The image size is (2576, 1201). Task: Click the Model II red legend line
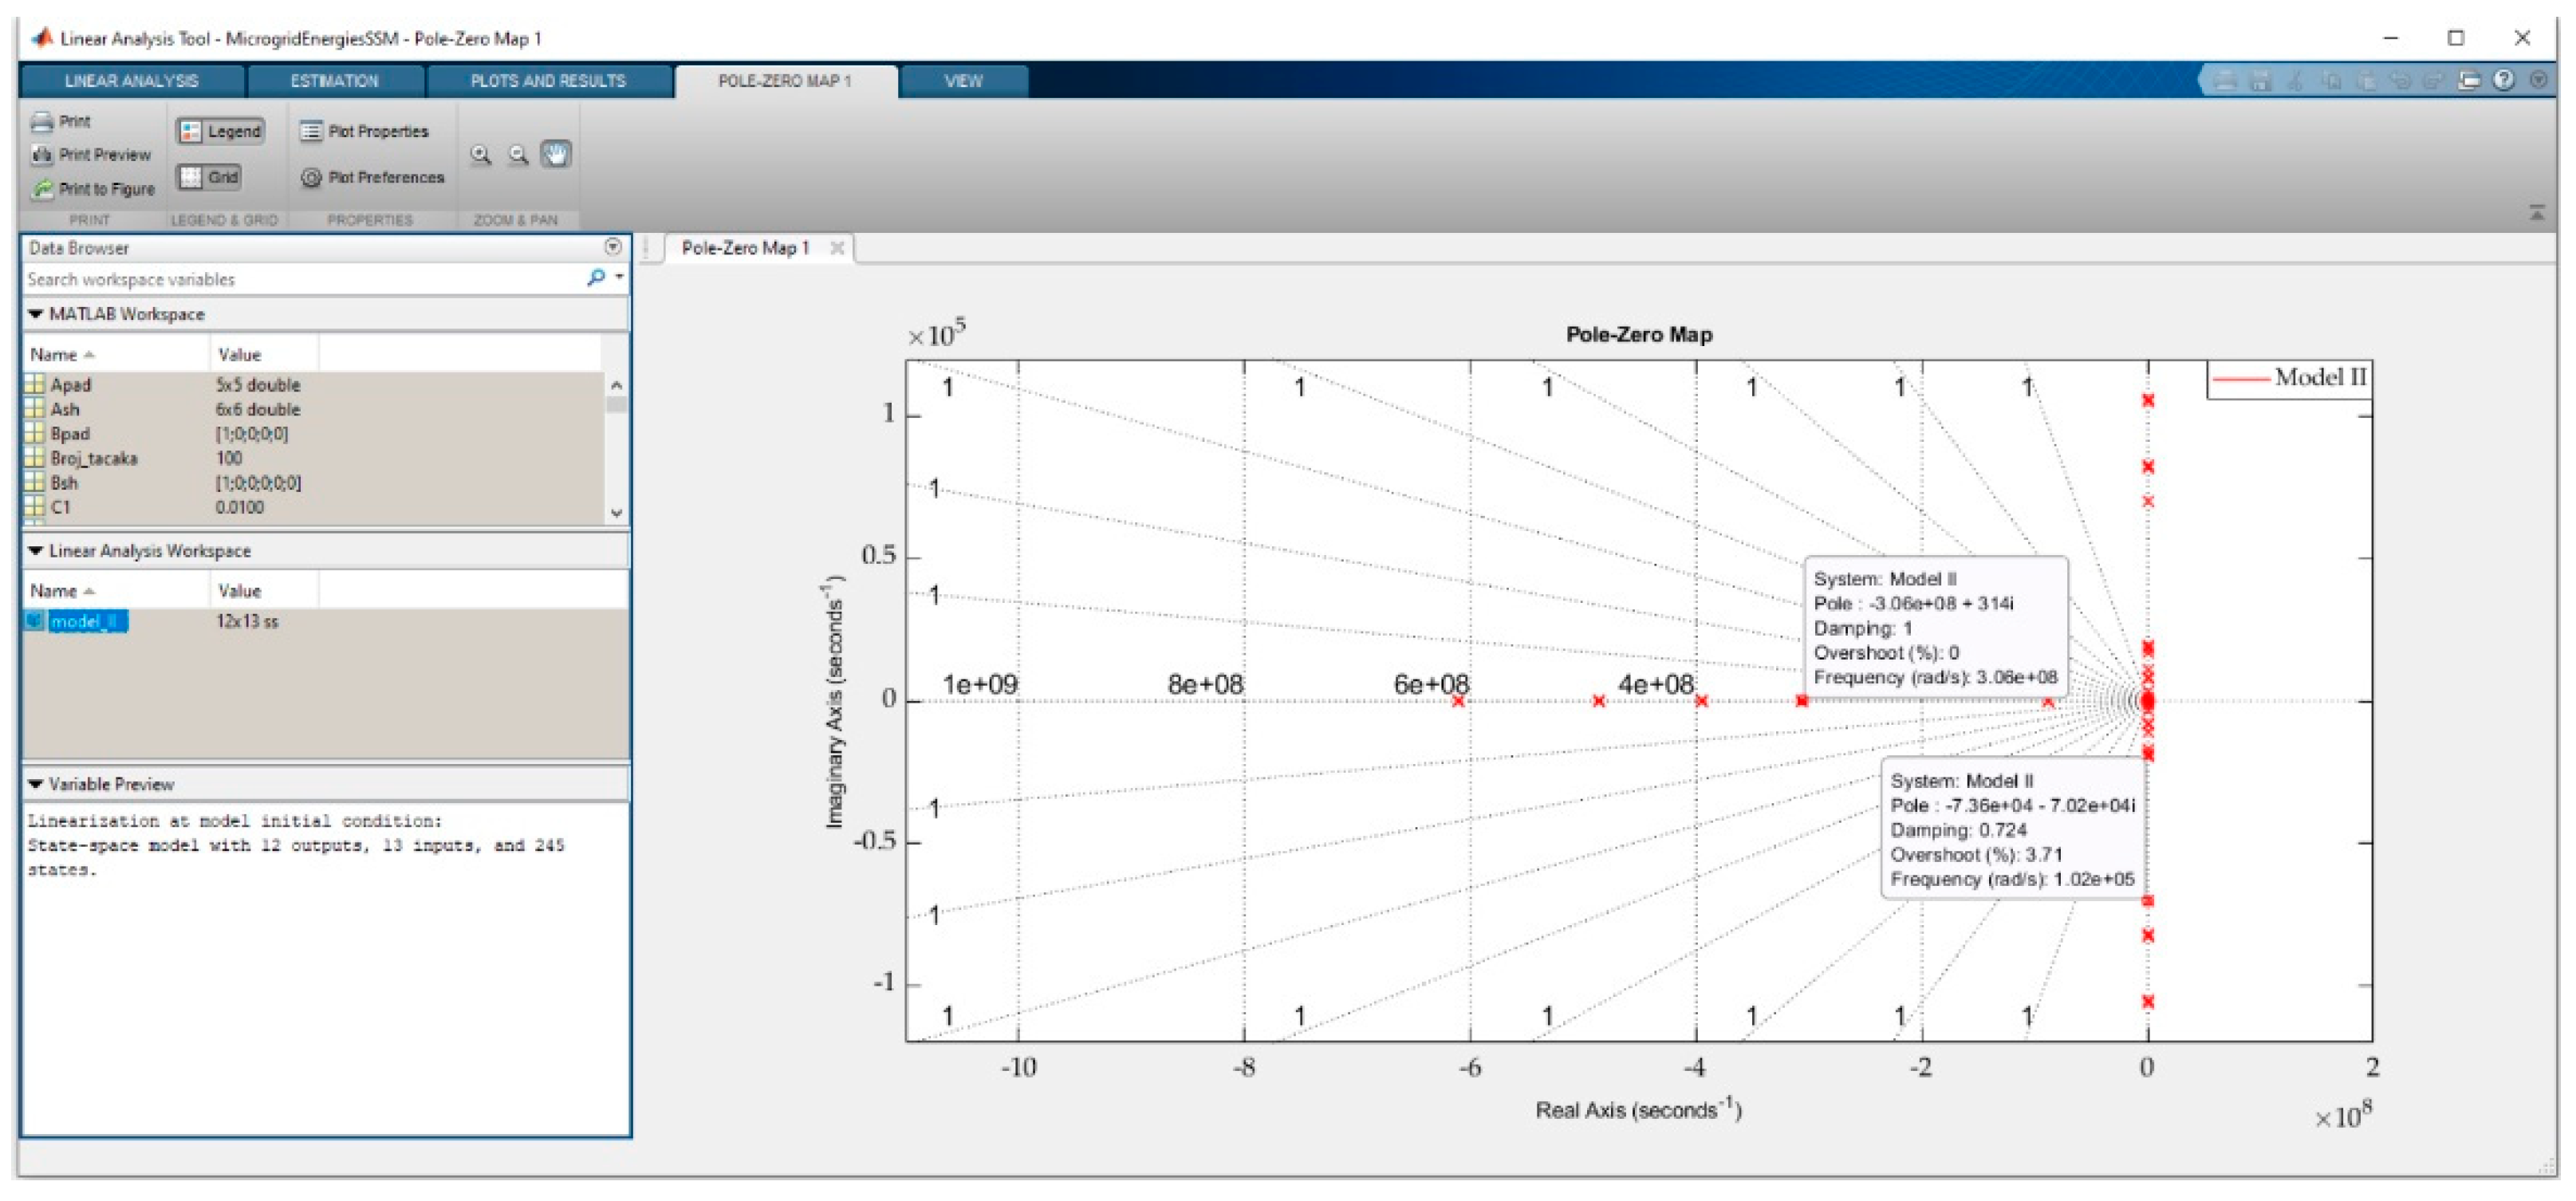(x=2240, y=379)
